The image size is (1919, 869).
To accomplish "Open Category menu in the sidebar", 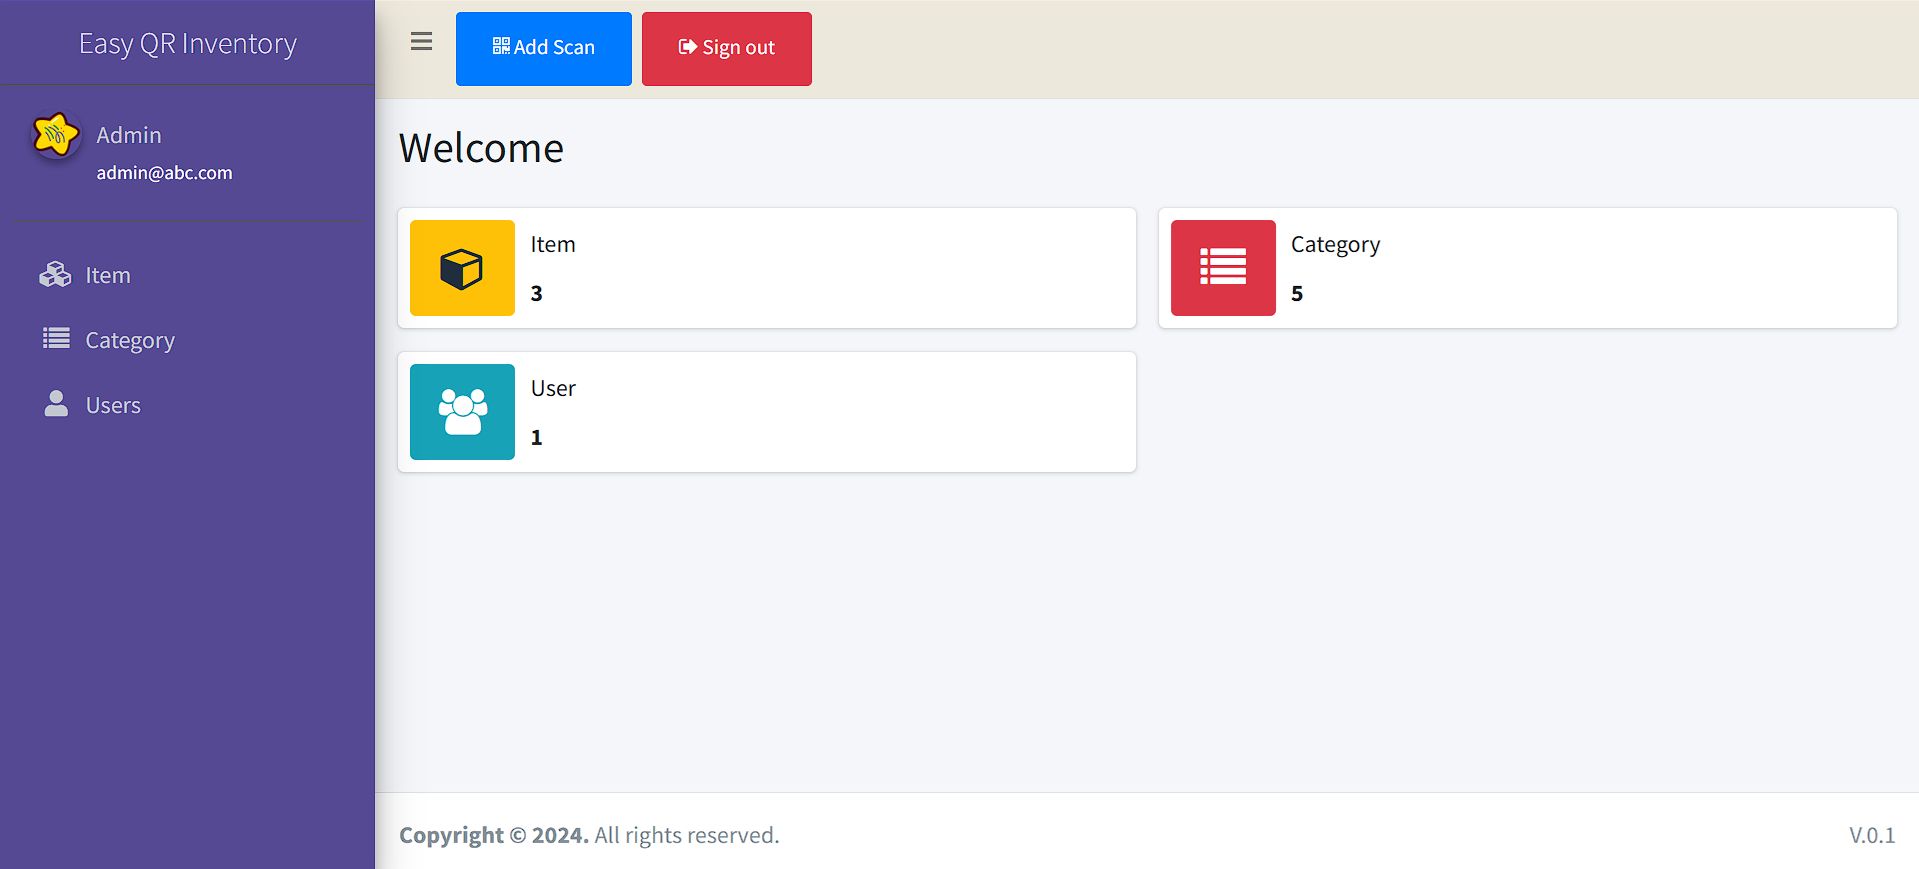I will coord(130,340).
